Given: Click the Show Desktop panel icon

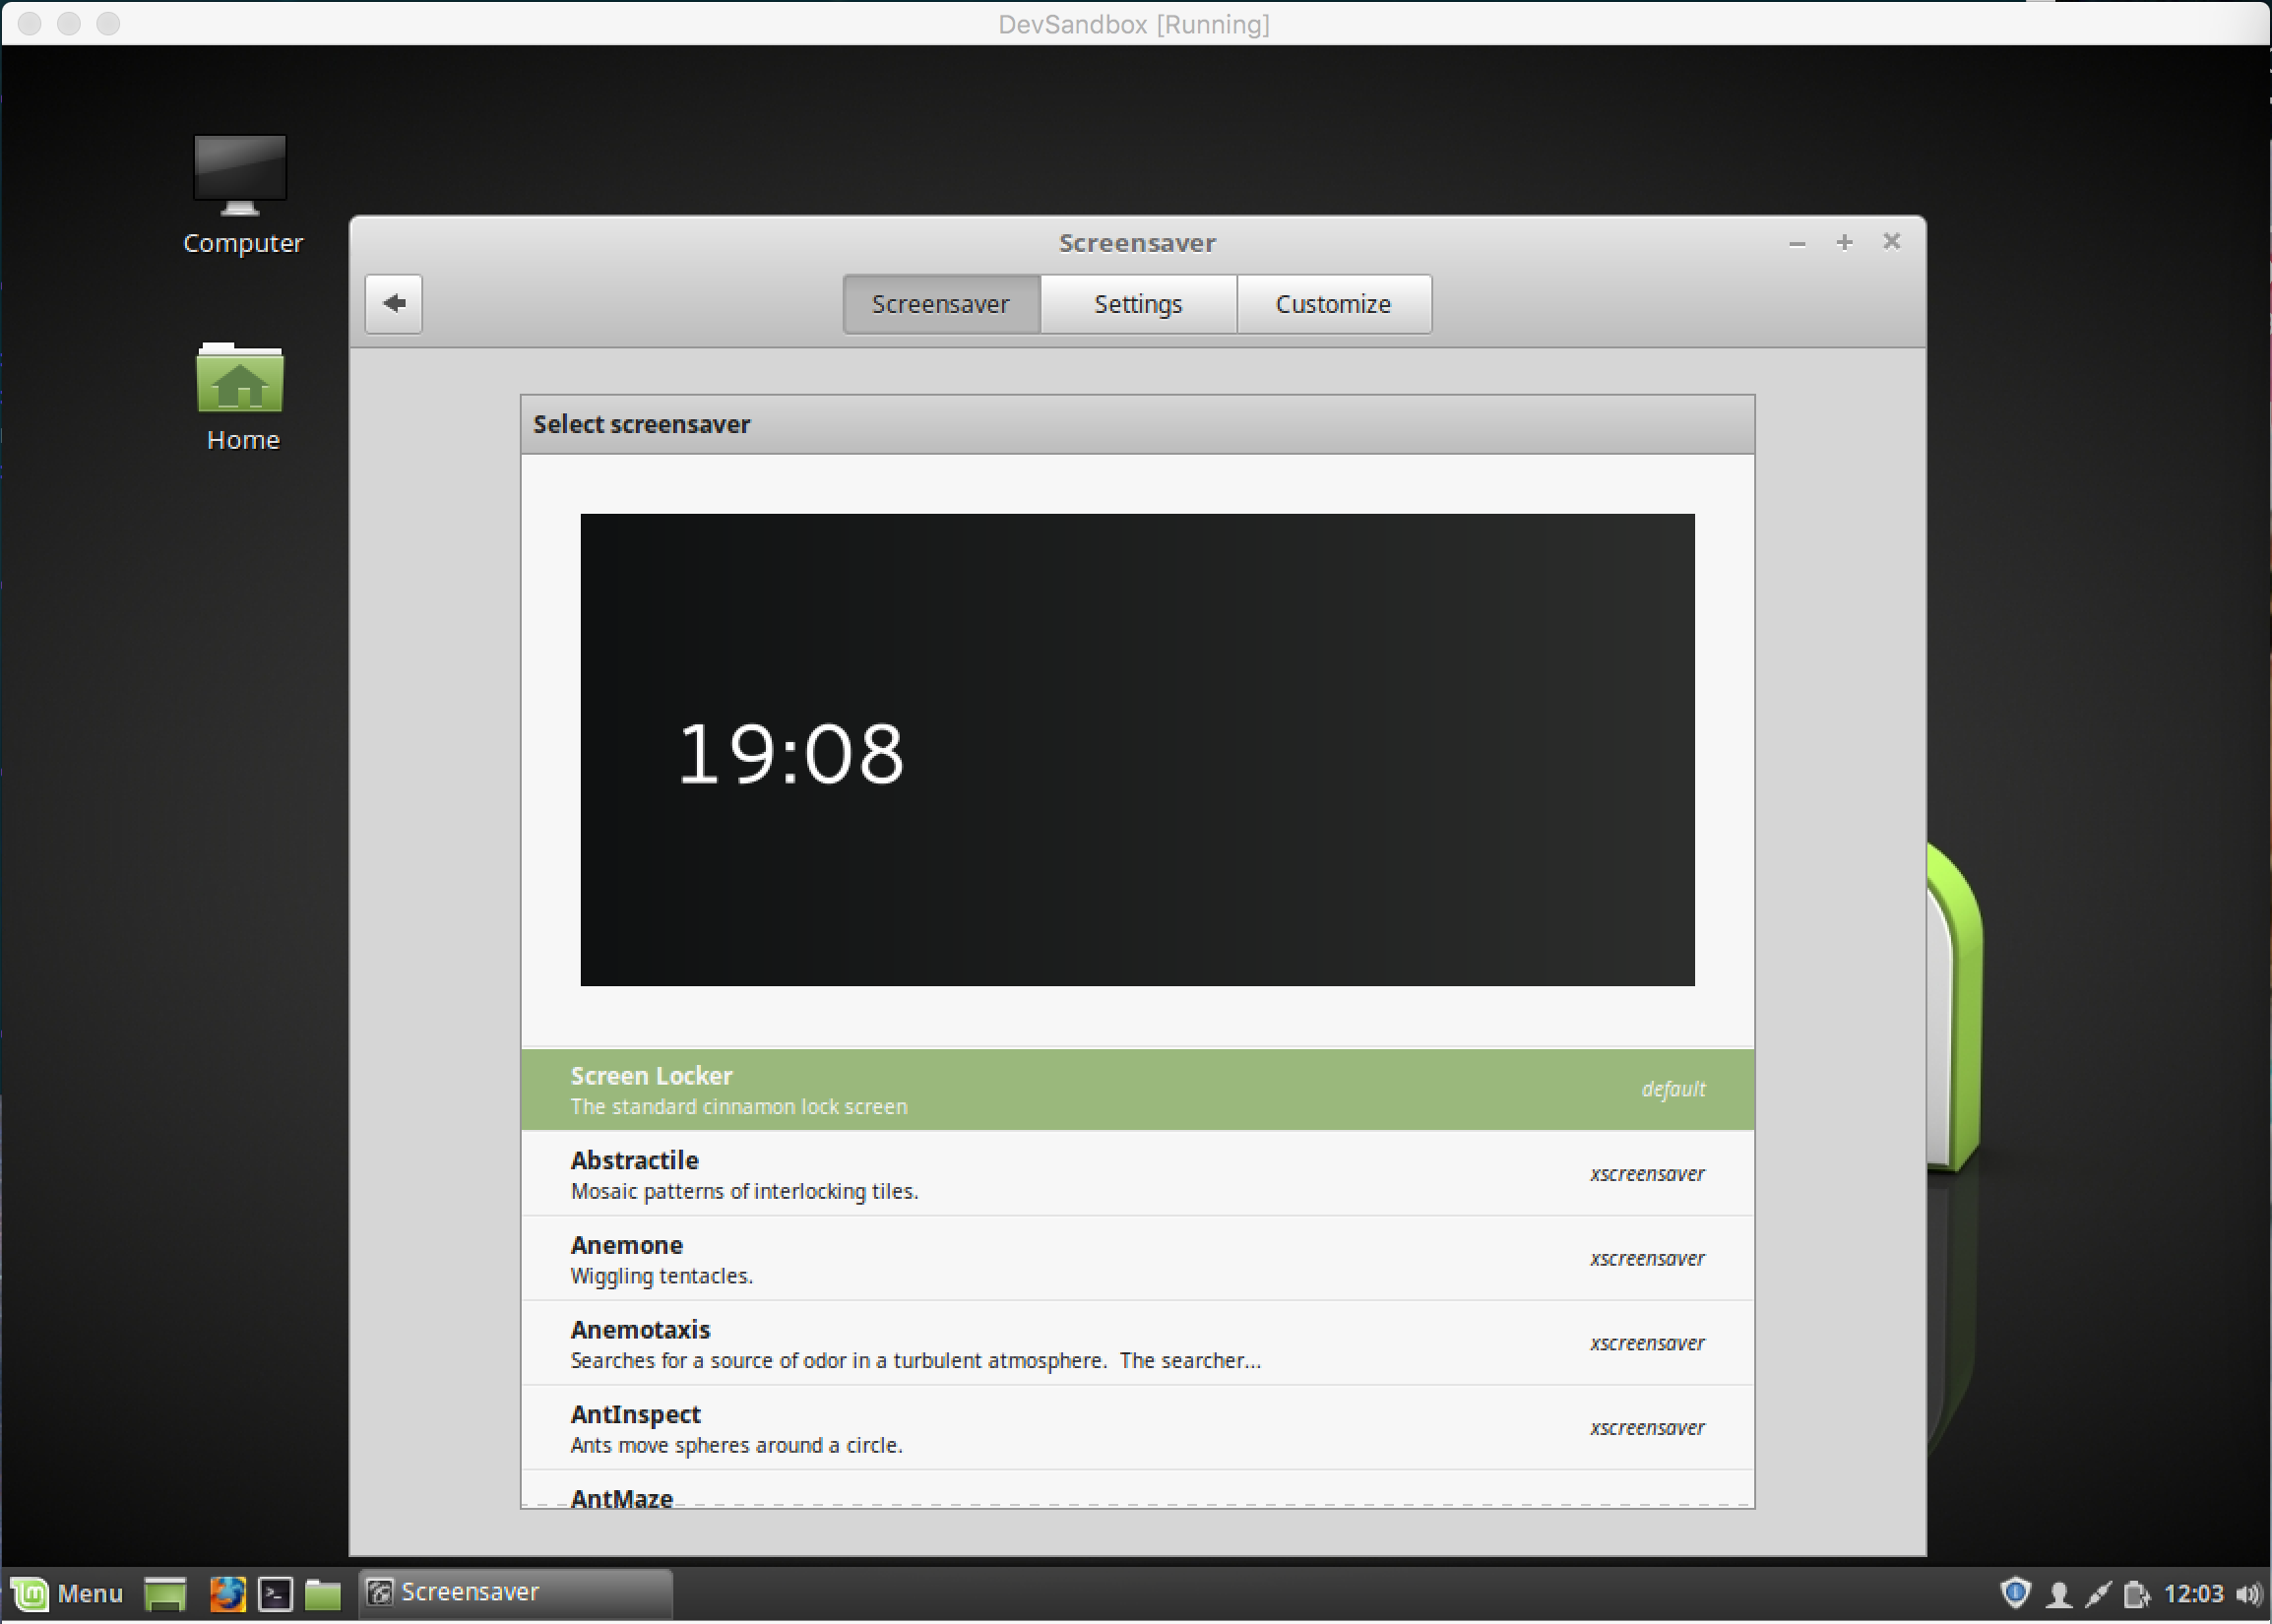Looking at the screenshot, I should tap(166, 1593).
